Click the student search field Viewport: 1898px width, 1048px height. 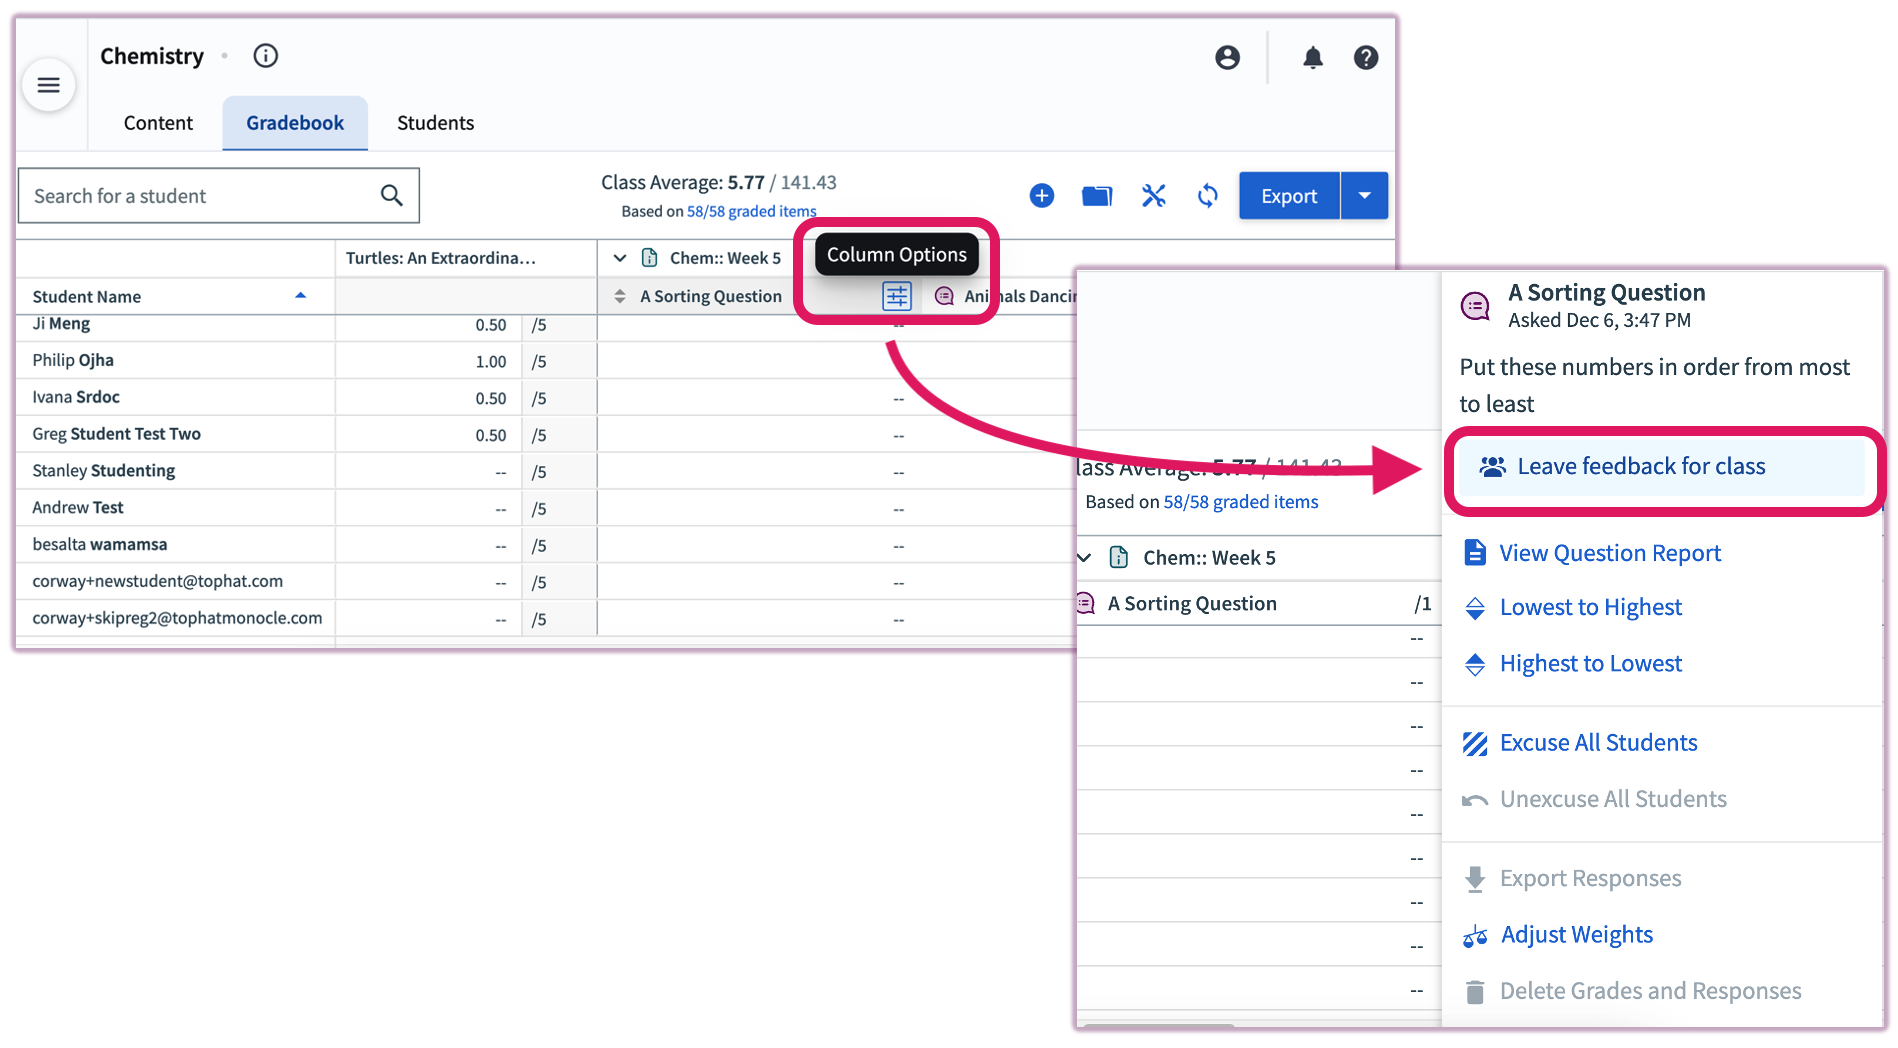click(200, 195)
